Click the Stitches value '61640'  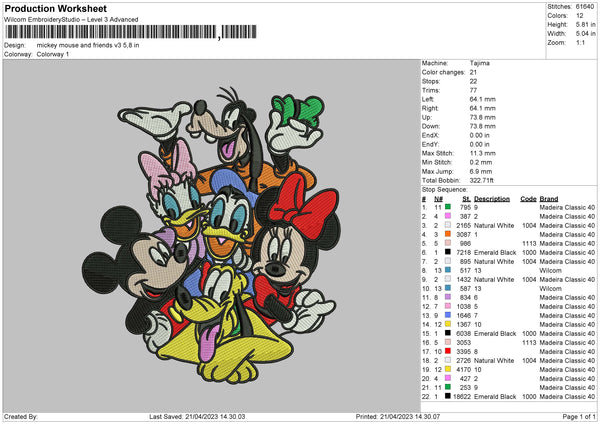point(585,7)
